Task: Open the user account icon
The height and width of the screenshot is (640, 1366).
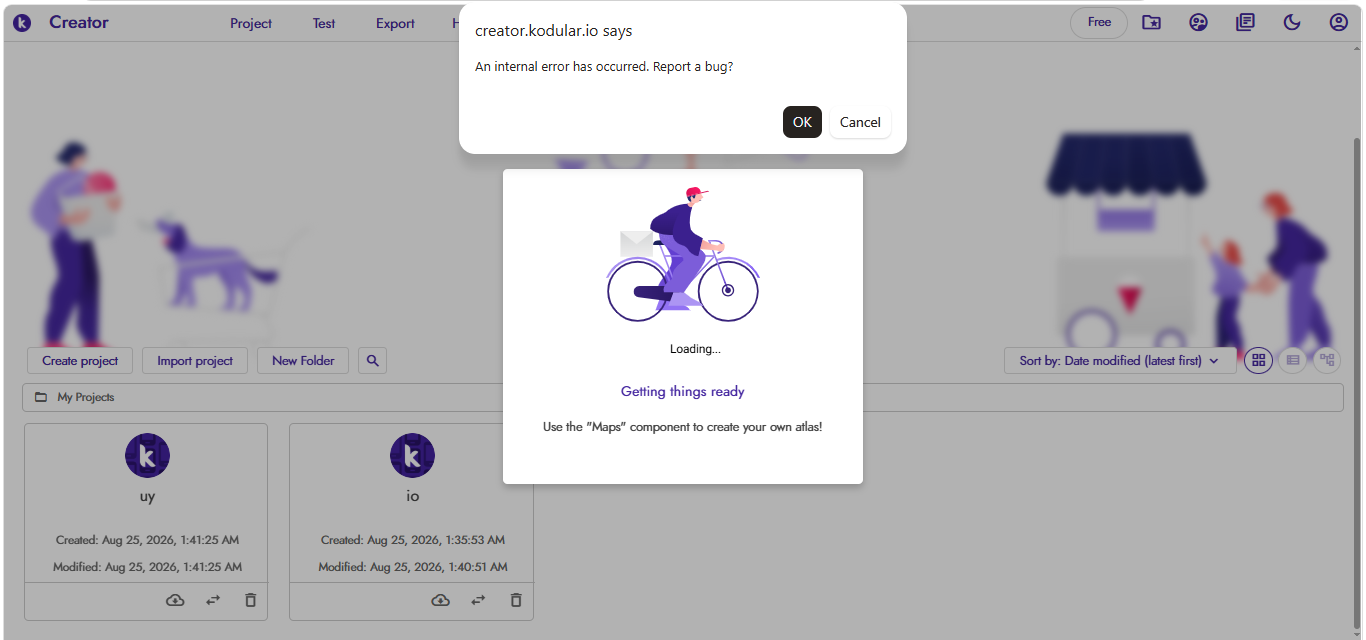Action: click(1339, 22)
